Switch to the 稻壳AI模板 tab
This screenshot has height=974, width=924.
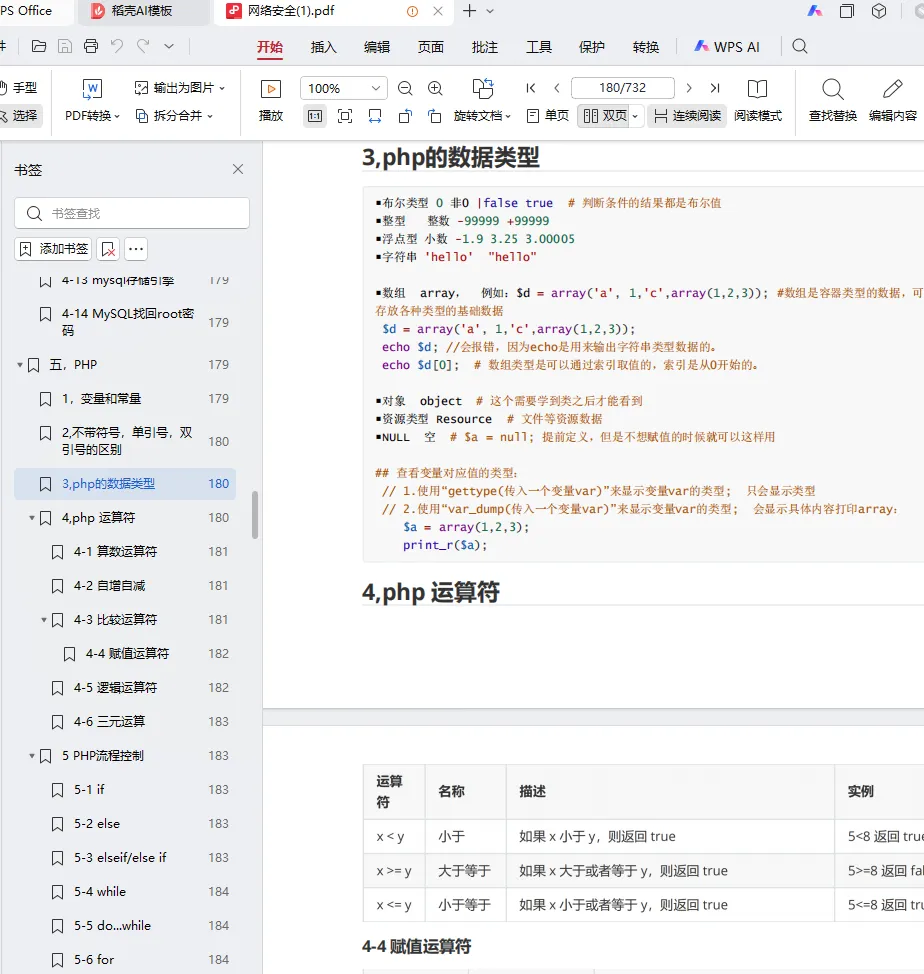pos(143,11)
